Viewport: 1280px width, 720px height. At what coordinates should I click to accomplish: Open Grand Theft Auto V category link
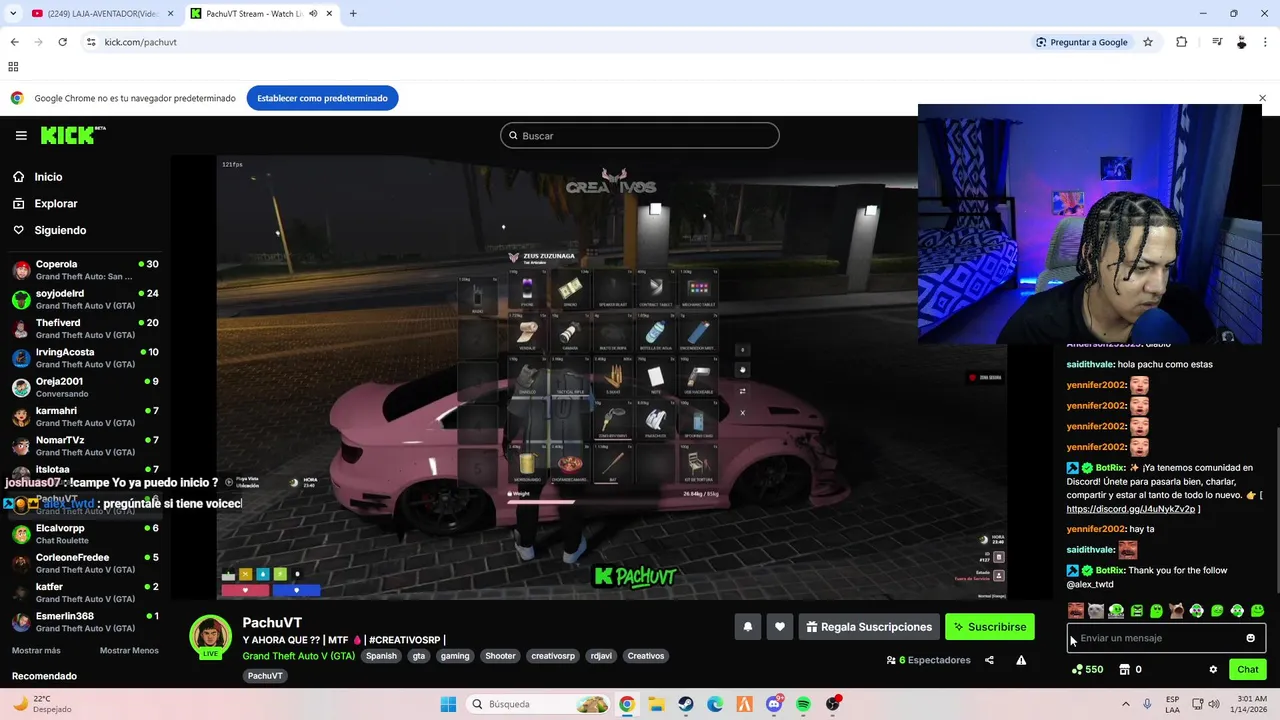click(x=298, y=656)
